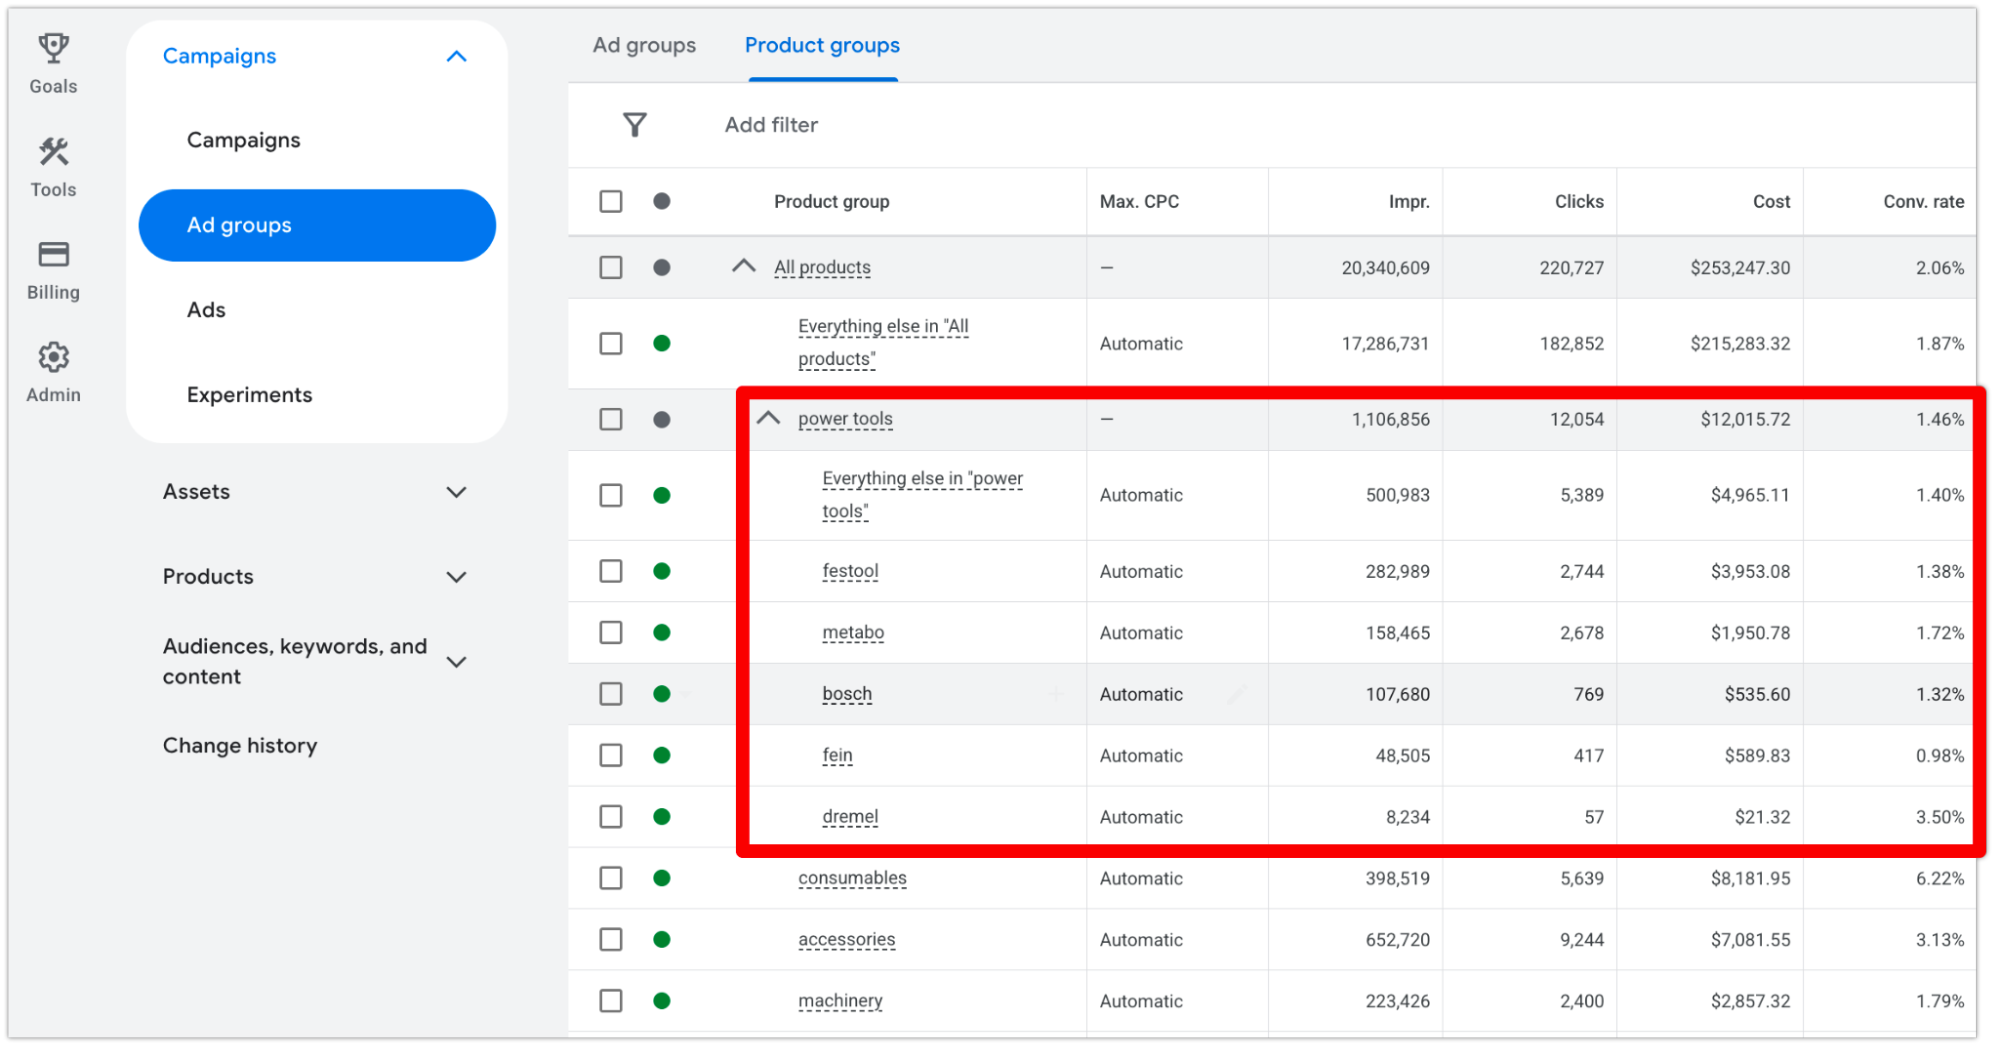Collapse the power tools group

pos(768,418)
